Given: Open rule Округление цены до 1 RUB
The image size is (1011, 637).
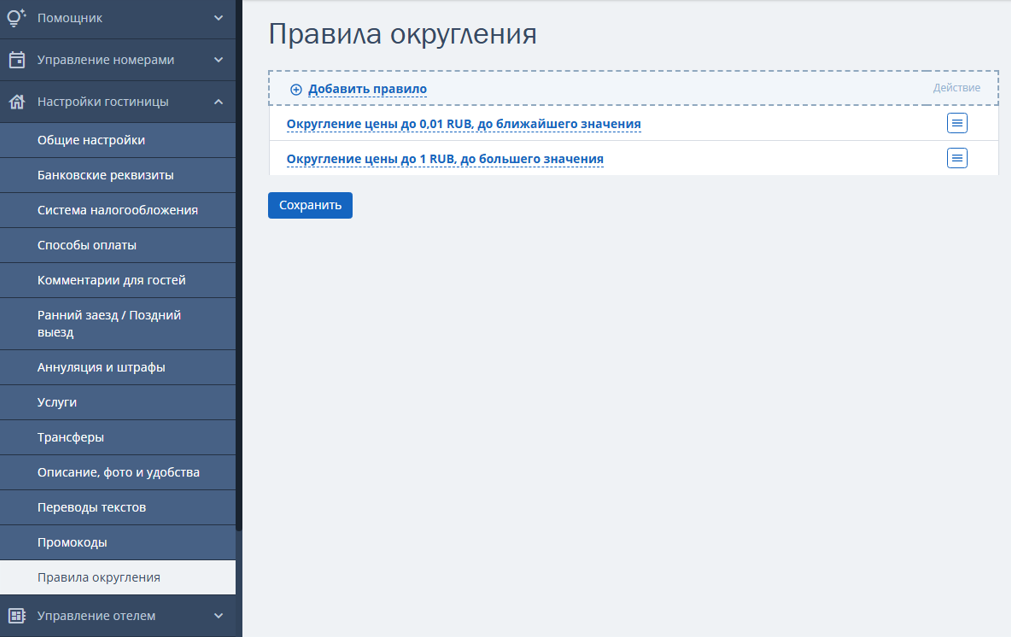Looking at the screenshot, I should click(445, 159).
